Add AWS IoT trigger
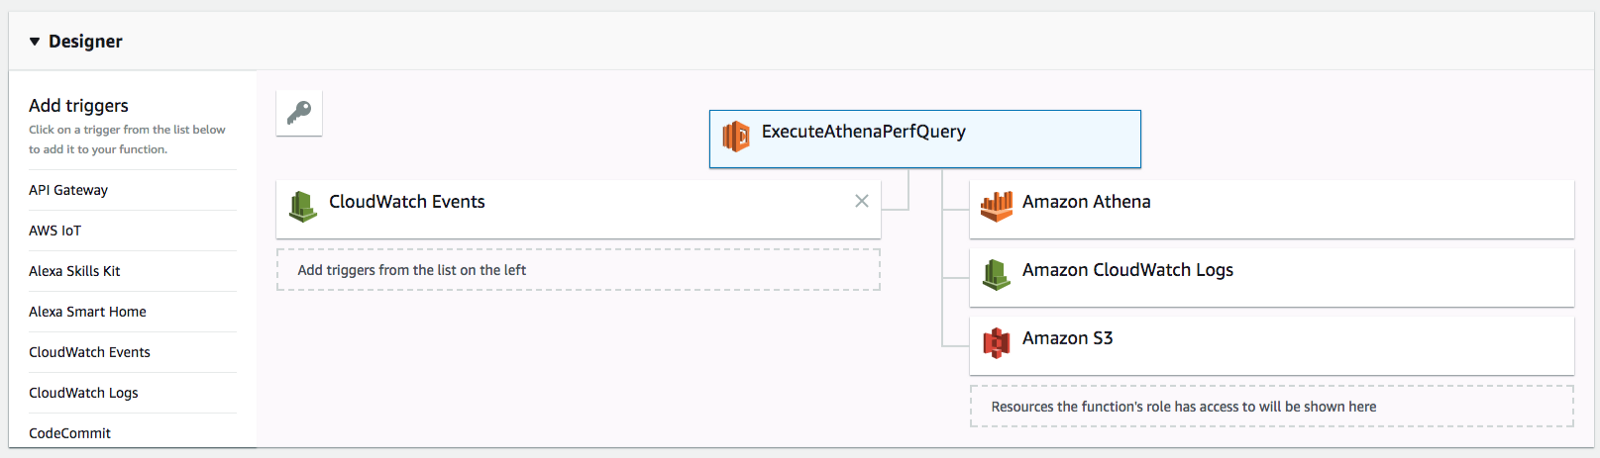Screen dimensions: 1600x458 pos(55,231)
